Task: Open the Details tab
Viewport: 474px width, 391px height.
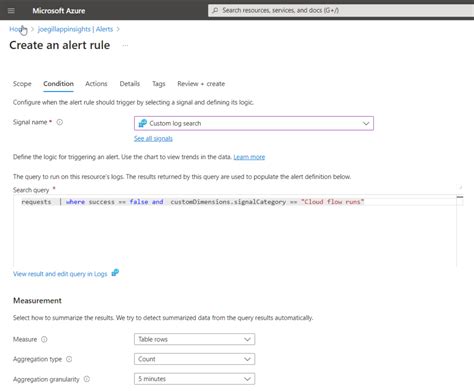Action: click(x=130, y=84)
